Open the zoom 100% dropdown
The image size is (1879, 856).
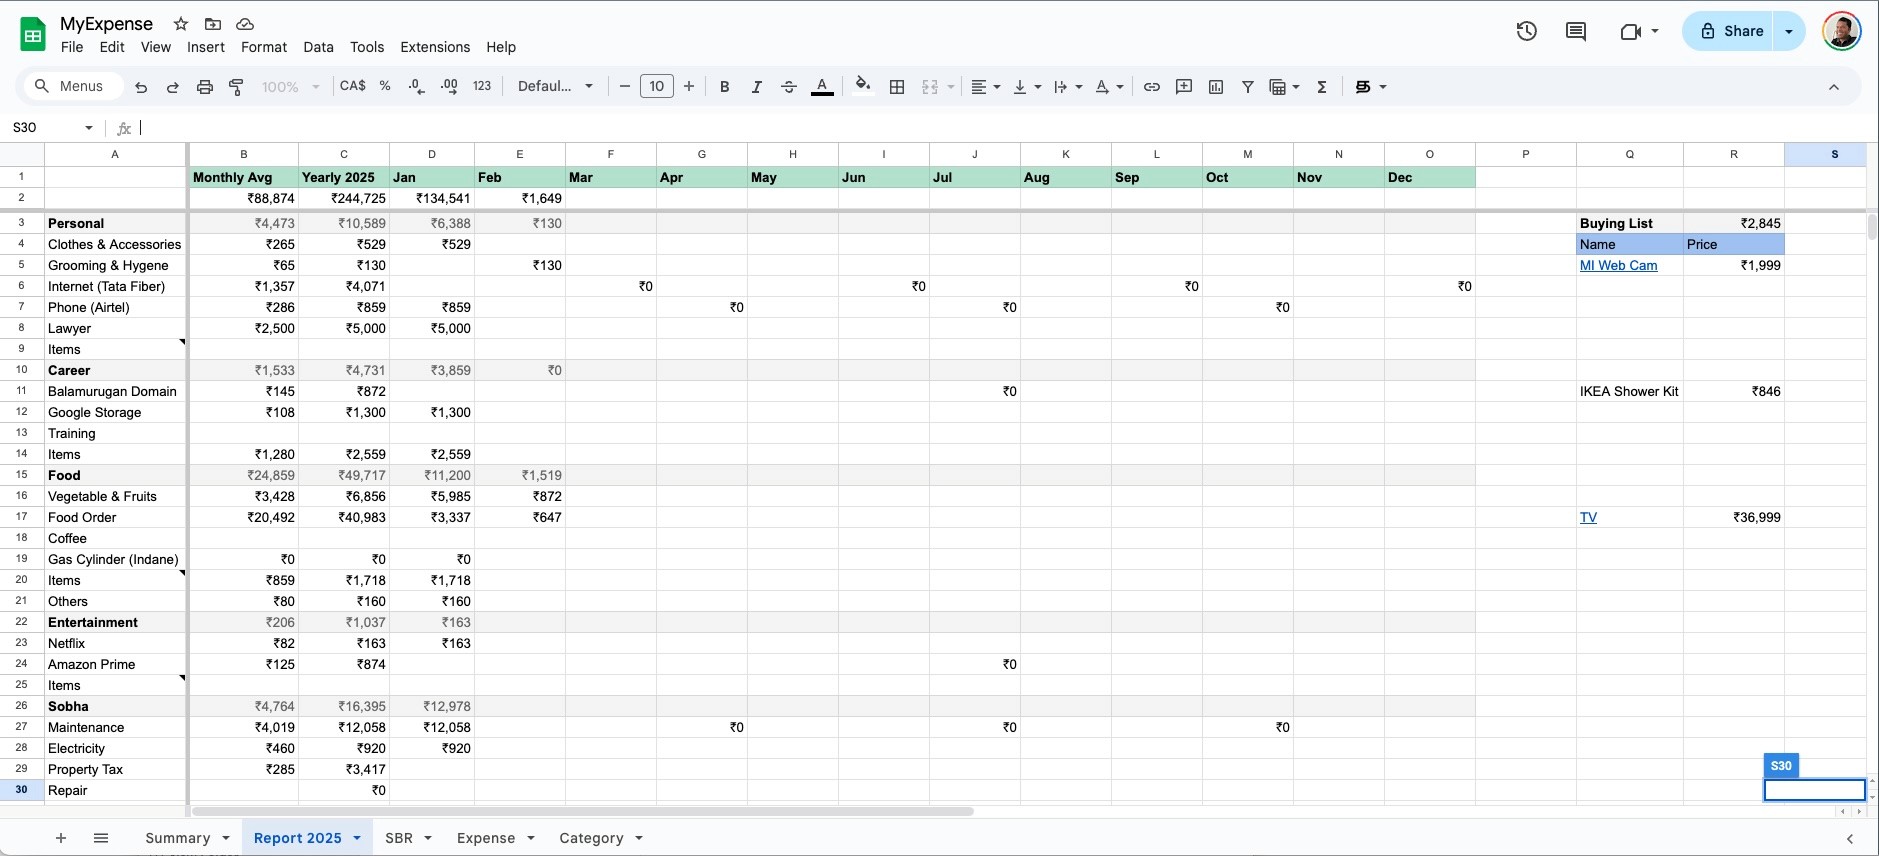pyautogui.click(x=291, y=87)
